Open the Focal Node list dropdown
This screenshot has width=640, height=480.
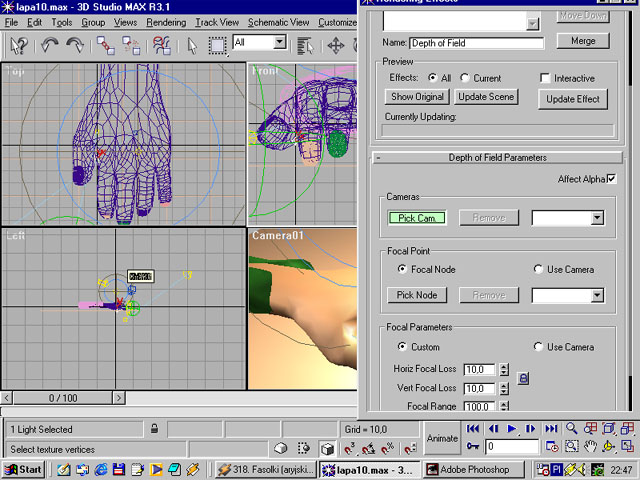pyautogui.click(x=597, y=296)
